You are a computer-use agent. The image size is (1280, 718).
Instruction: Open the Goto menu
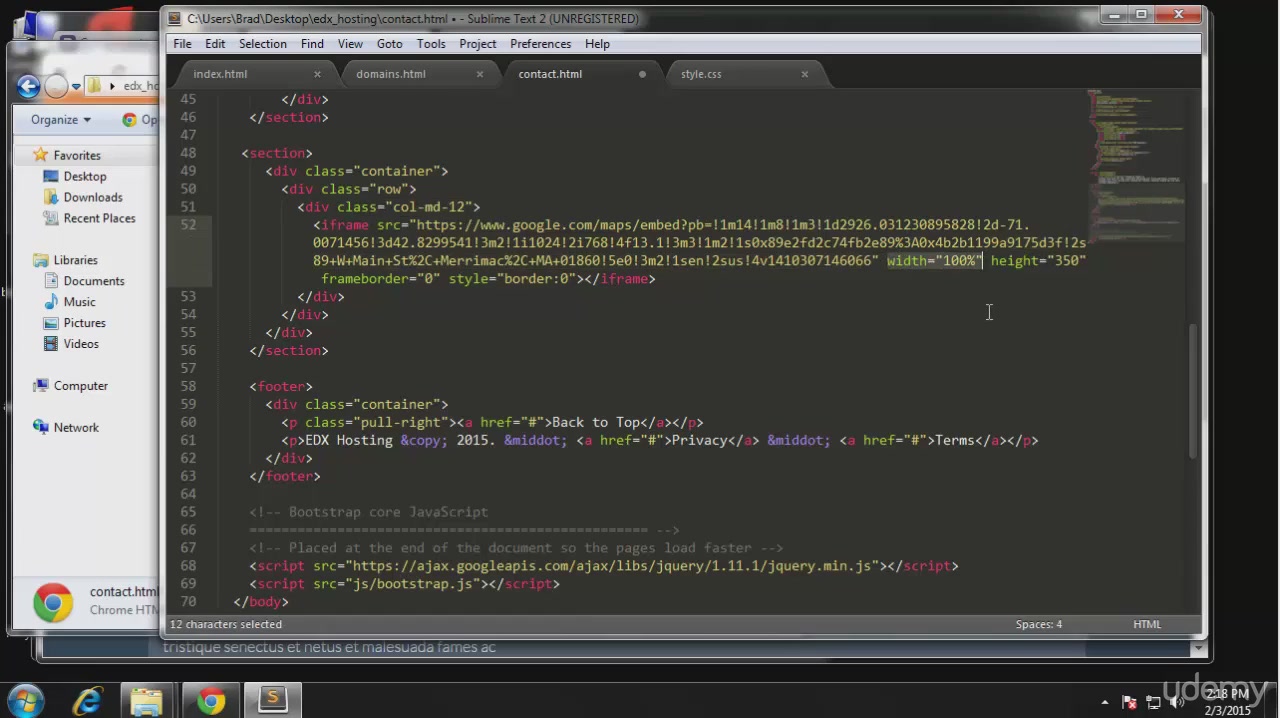click(389, 44)
